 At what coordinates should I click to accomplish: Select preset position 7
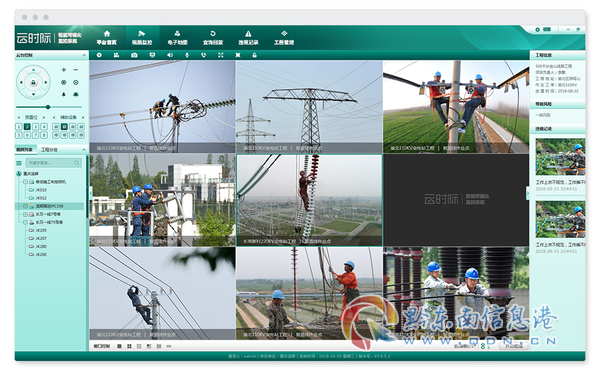[x=36, y=135]
